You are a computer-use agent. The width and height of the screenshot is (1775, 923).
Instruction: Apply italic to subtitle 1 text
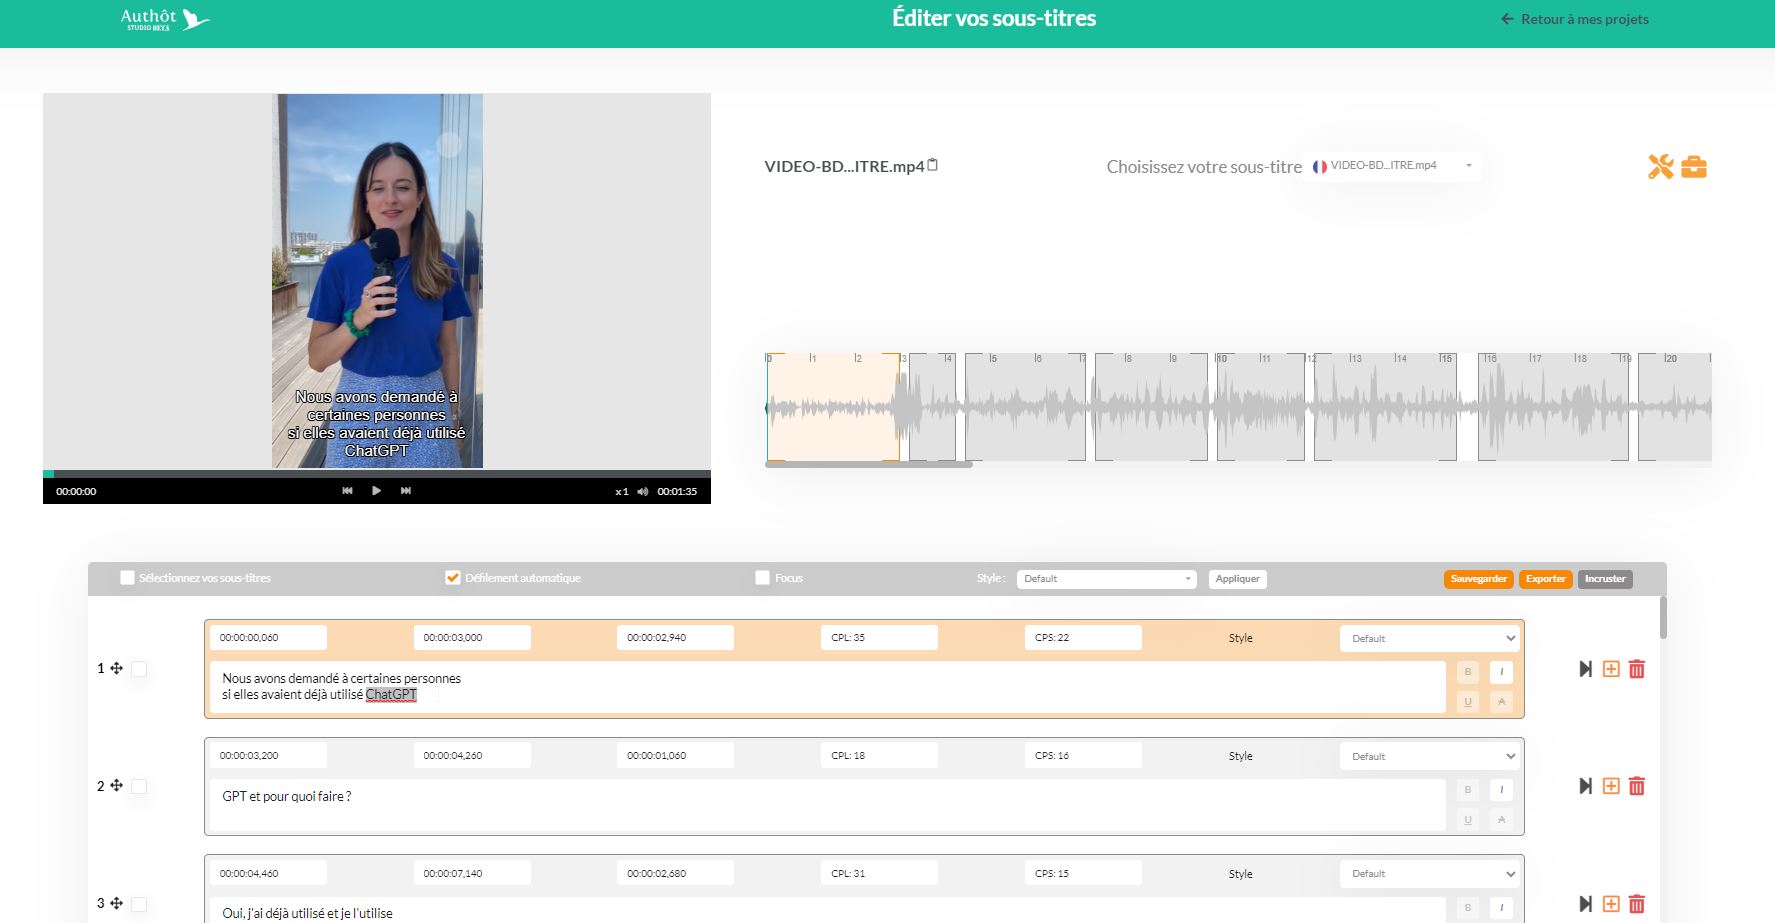pos(1501,672)
